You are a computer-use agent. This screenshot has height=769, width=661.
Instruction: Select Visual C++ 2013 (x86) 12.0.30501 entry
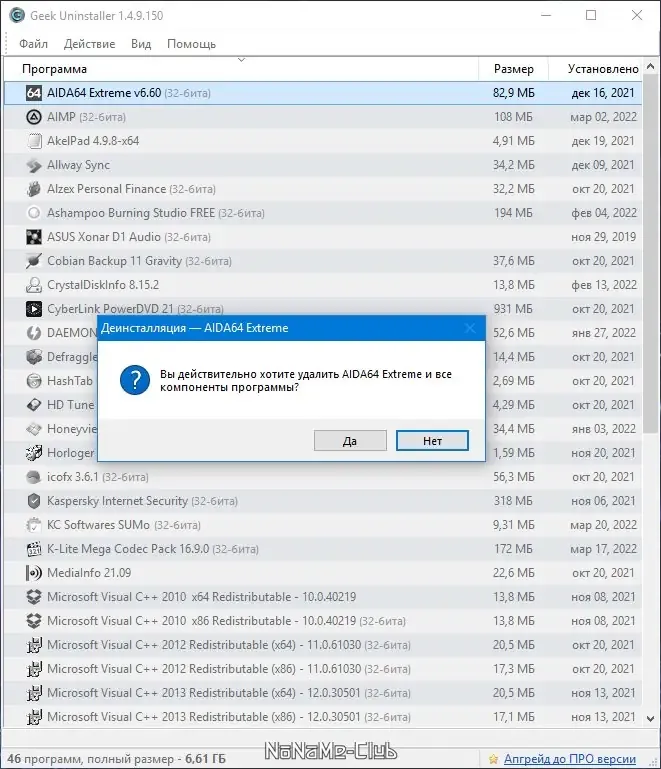pos(229,717)
